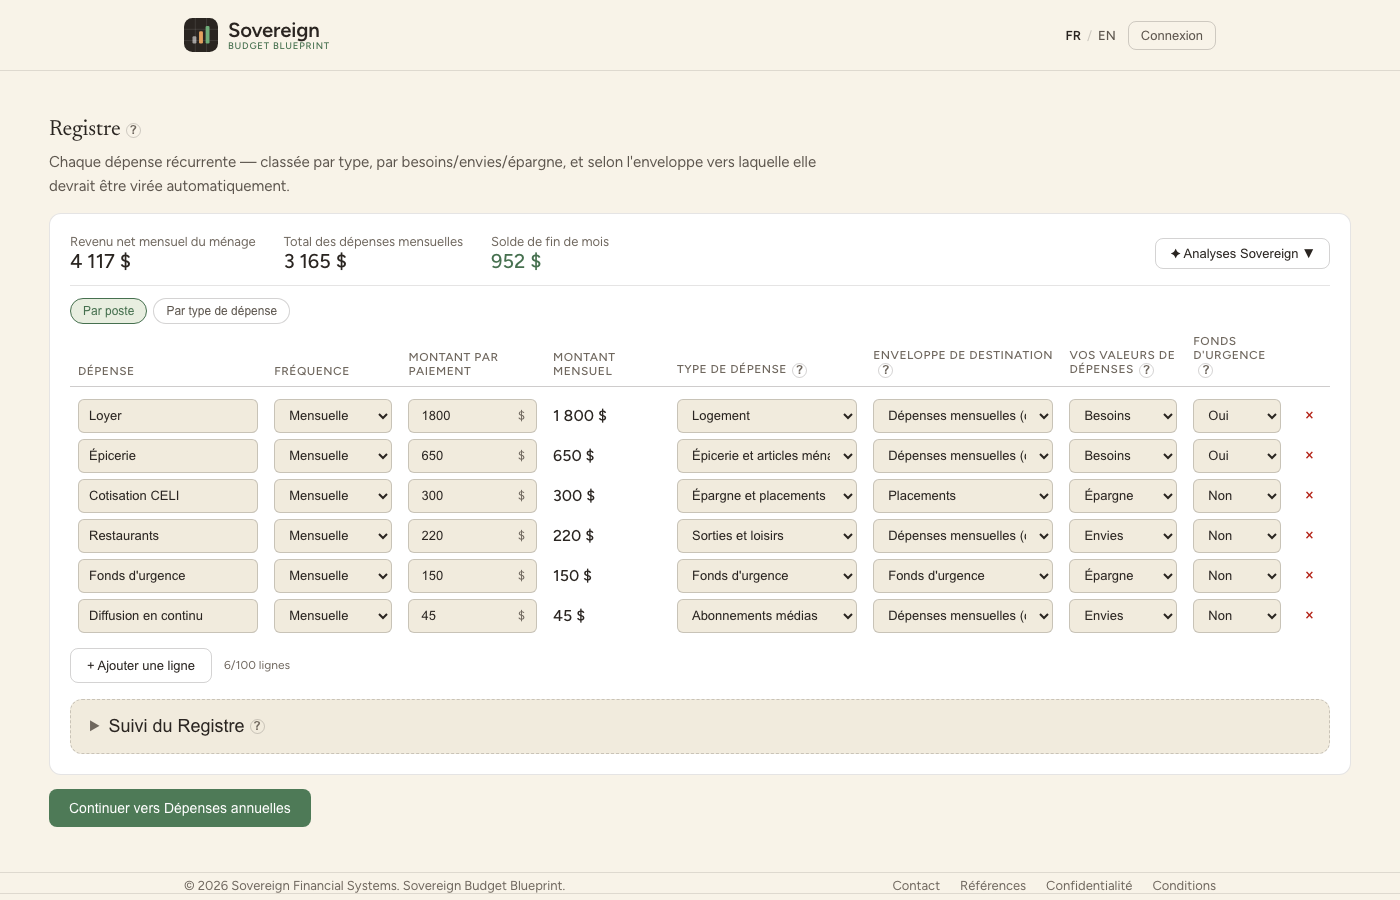
Task: Open Épargne values dropdown in Cotisation CELI row
Action: point(1123,496)
